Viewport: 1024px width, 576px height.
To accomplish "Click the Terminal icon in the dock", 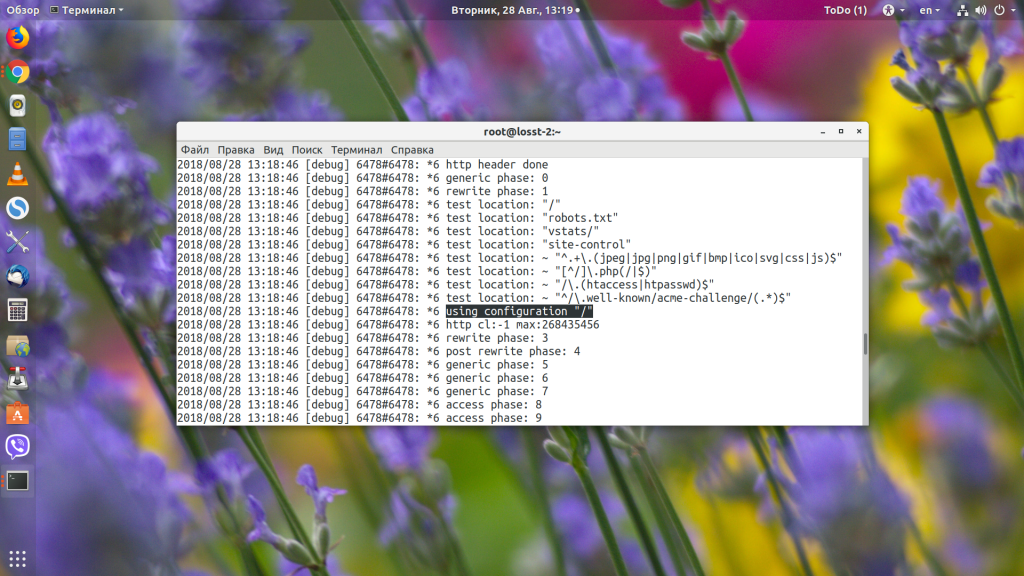I will 18,480.
